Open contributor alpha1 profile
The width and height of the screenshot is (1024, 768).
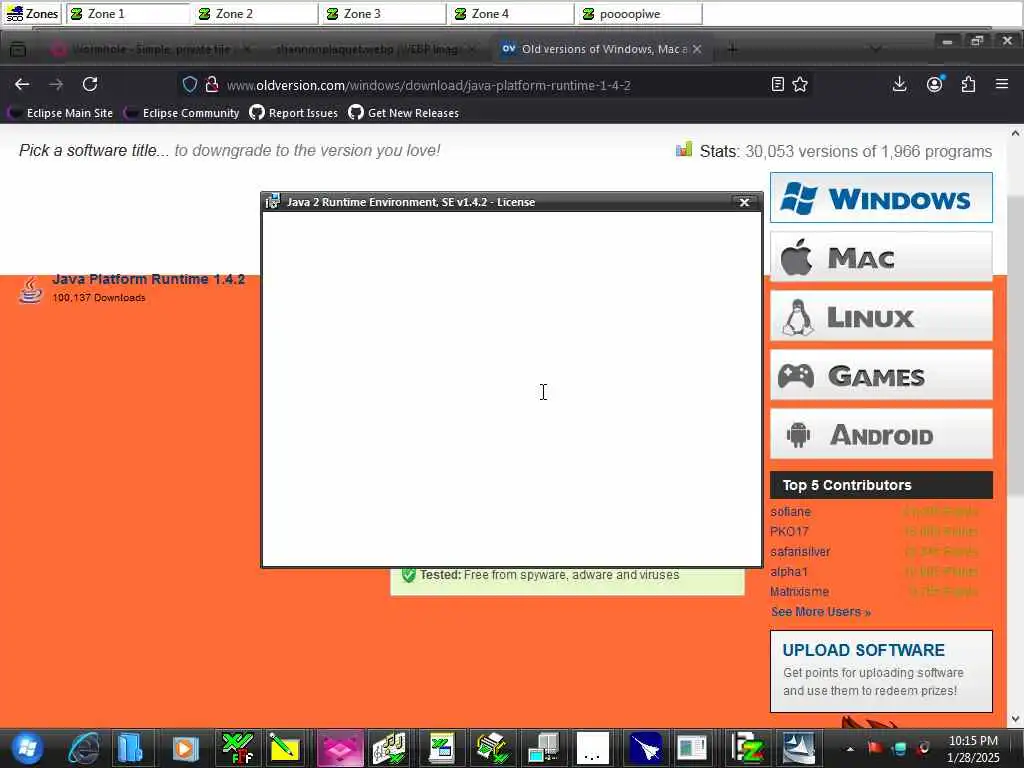click(789, 572)
